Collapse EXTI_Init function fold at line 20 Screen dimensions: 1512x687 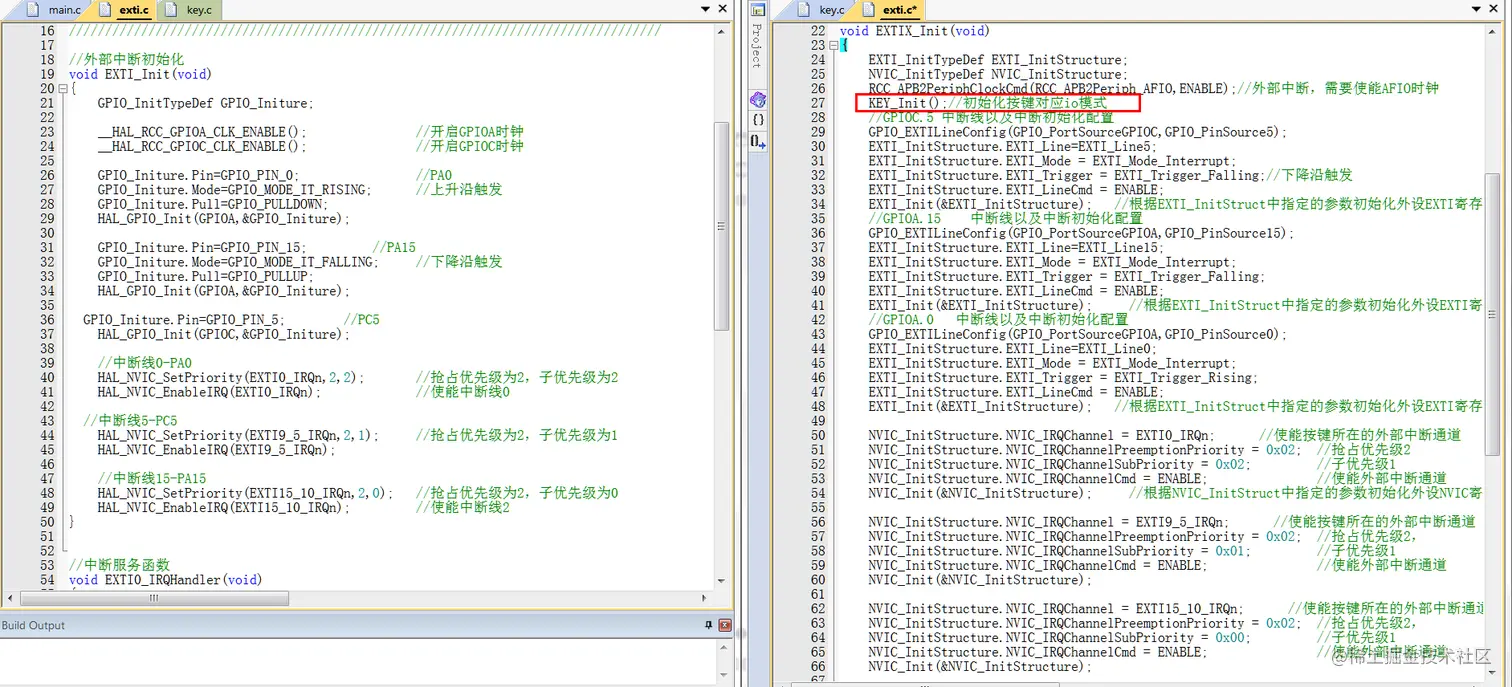(62, 88)
